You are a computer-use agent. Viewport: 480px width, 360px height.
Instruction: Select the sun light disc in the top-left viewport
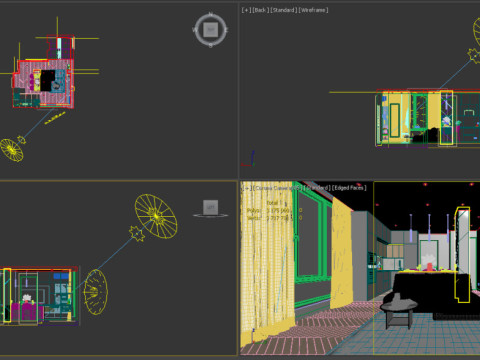click(12, 150)
